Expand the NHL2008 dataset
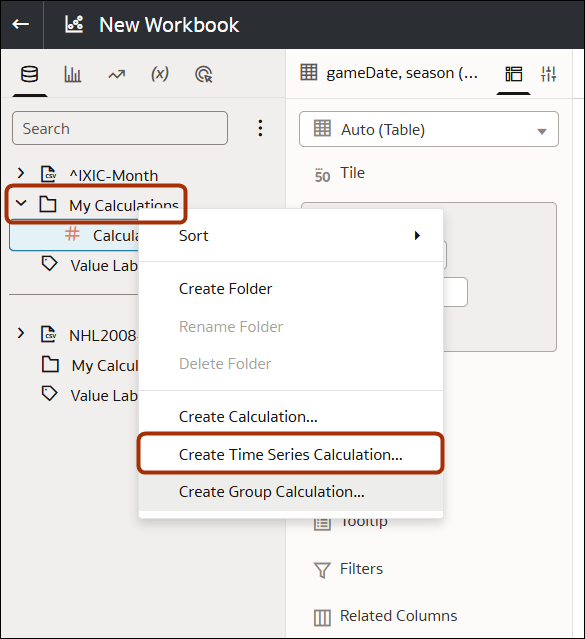The height and width of the screenshot is (639, 585). tap(21, 333)
